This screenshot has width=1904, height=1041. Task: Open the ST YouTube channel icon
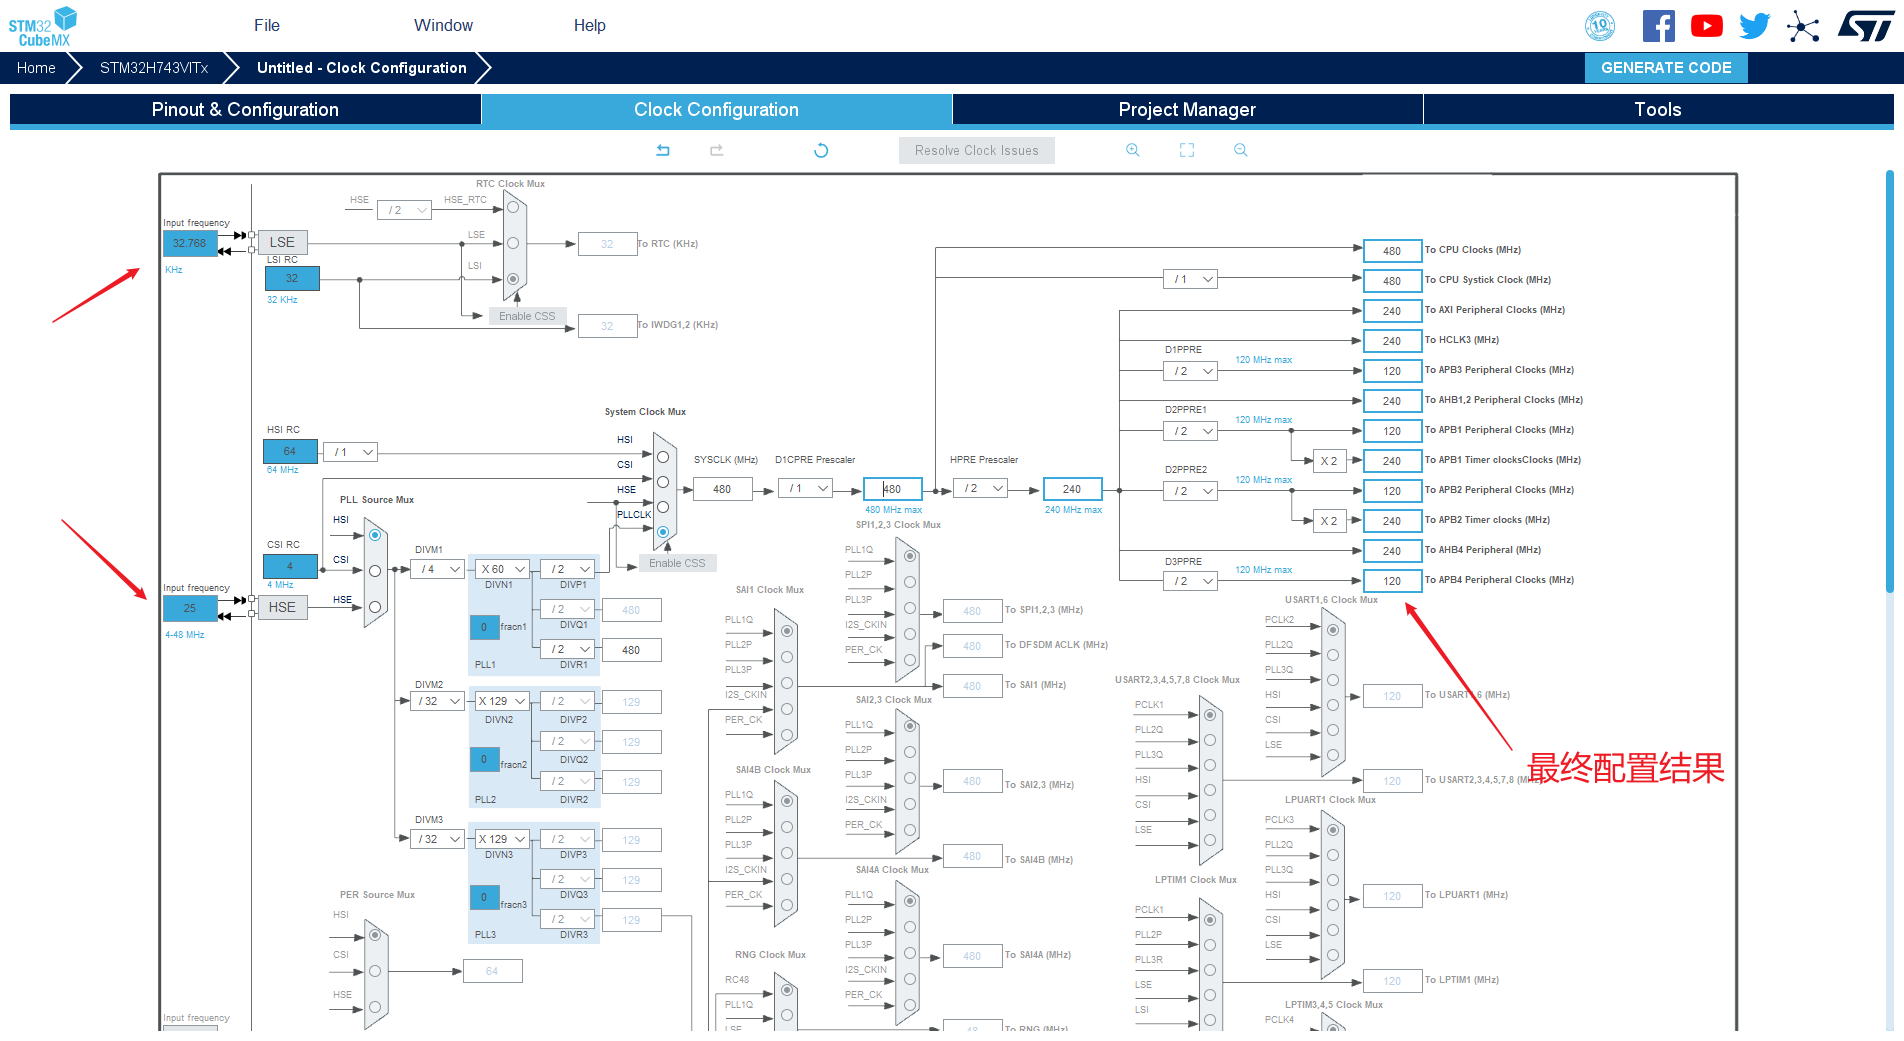pyautogui.click(x=1707, y=26)
